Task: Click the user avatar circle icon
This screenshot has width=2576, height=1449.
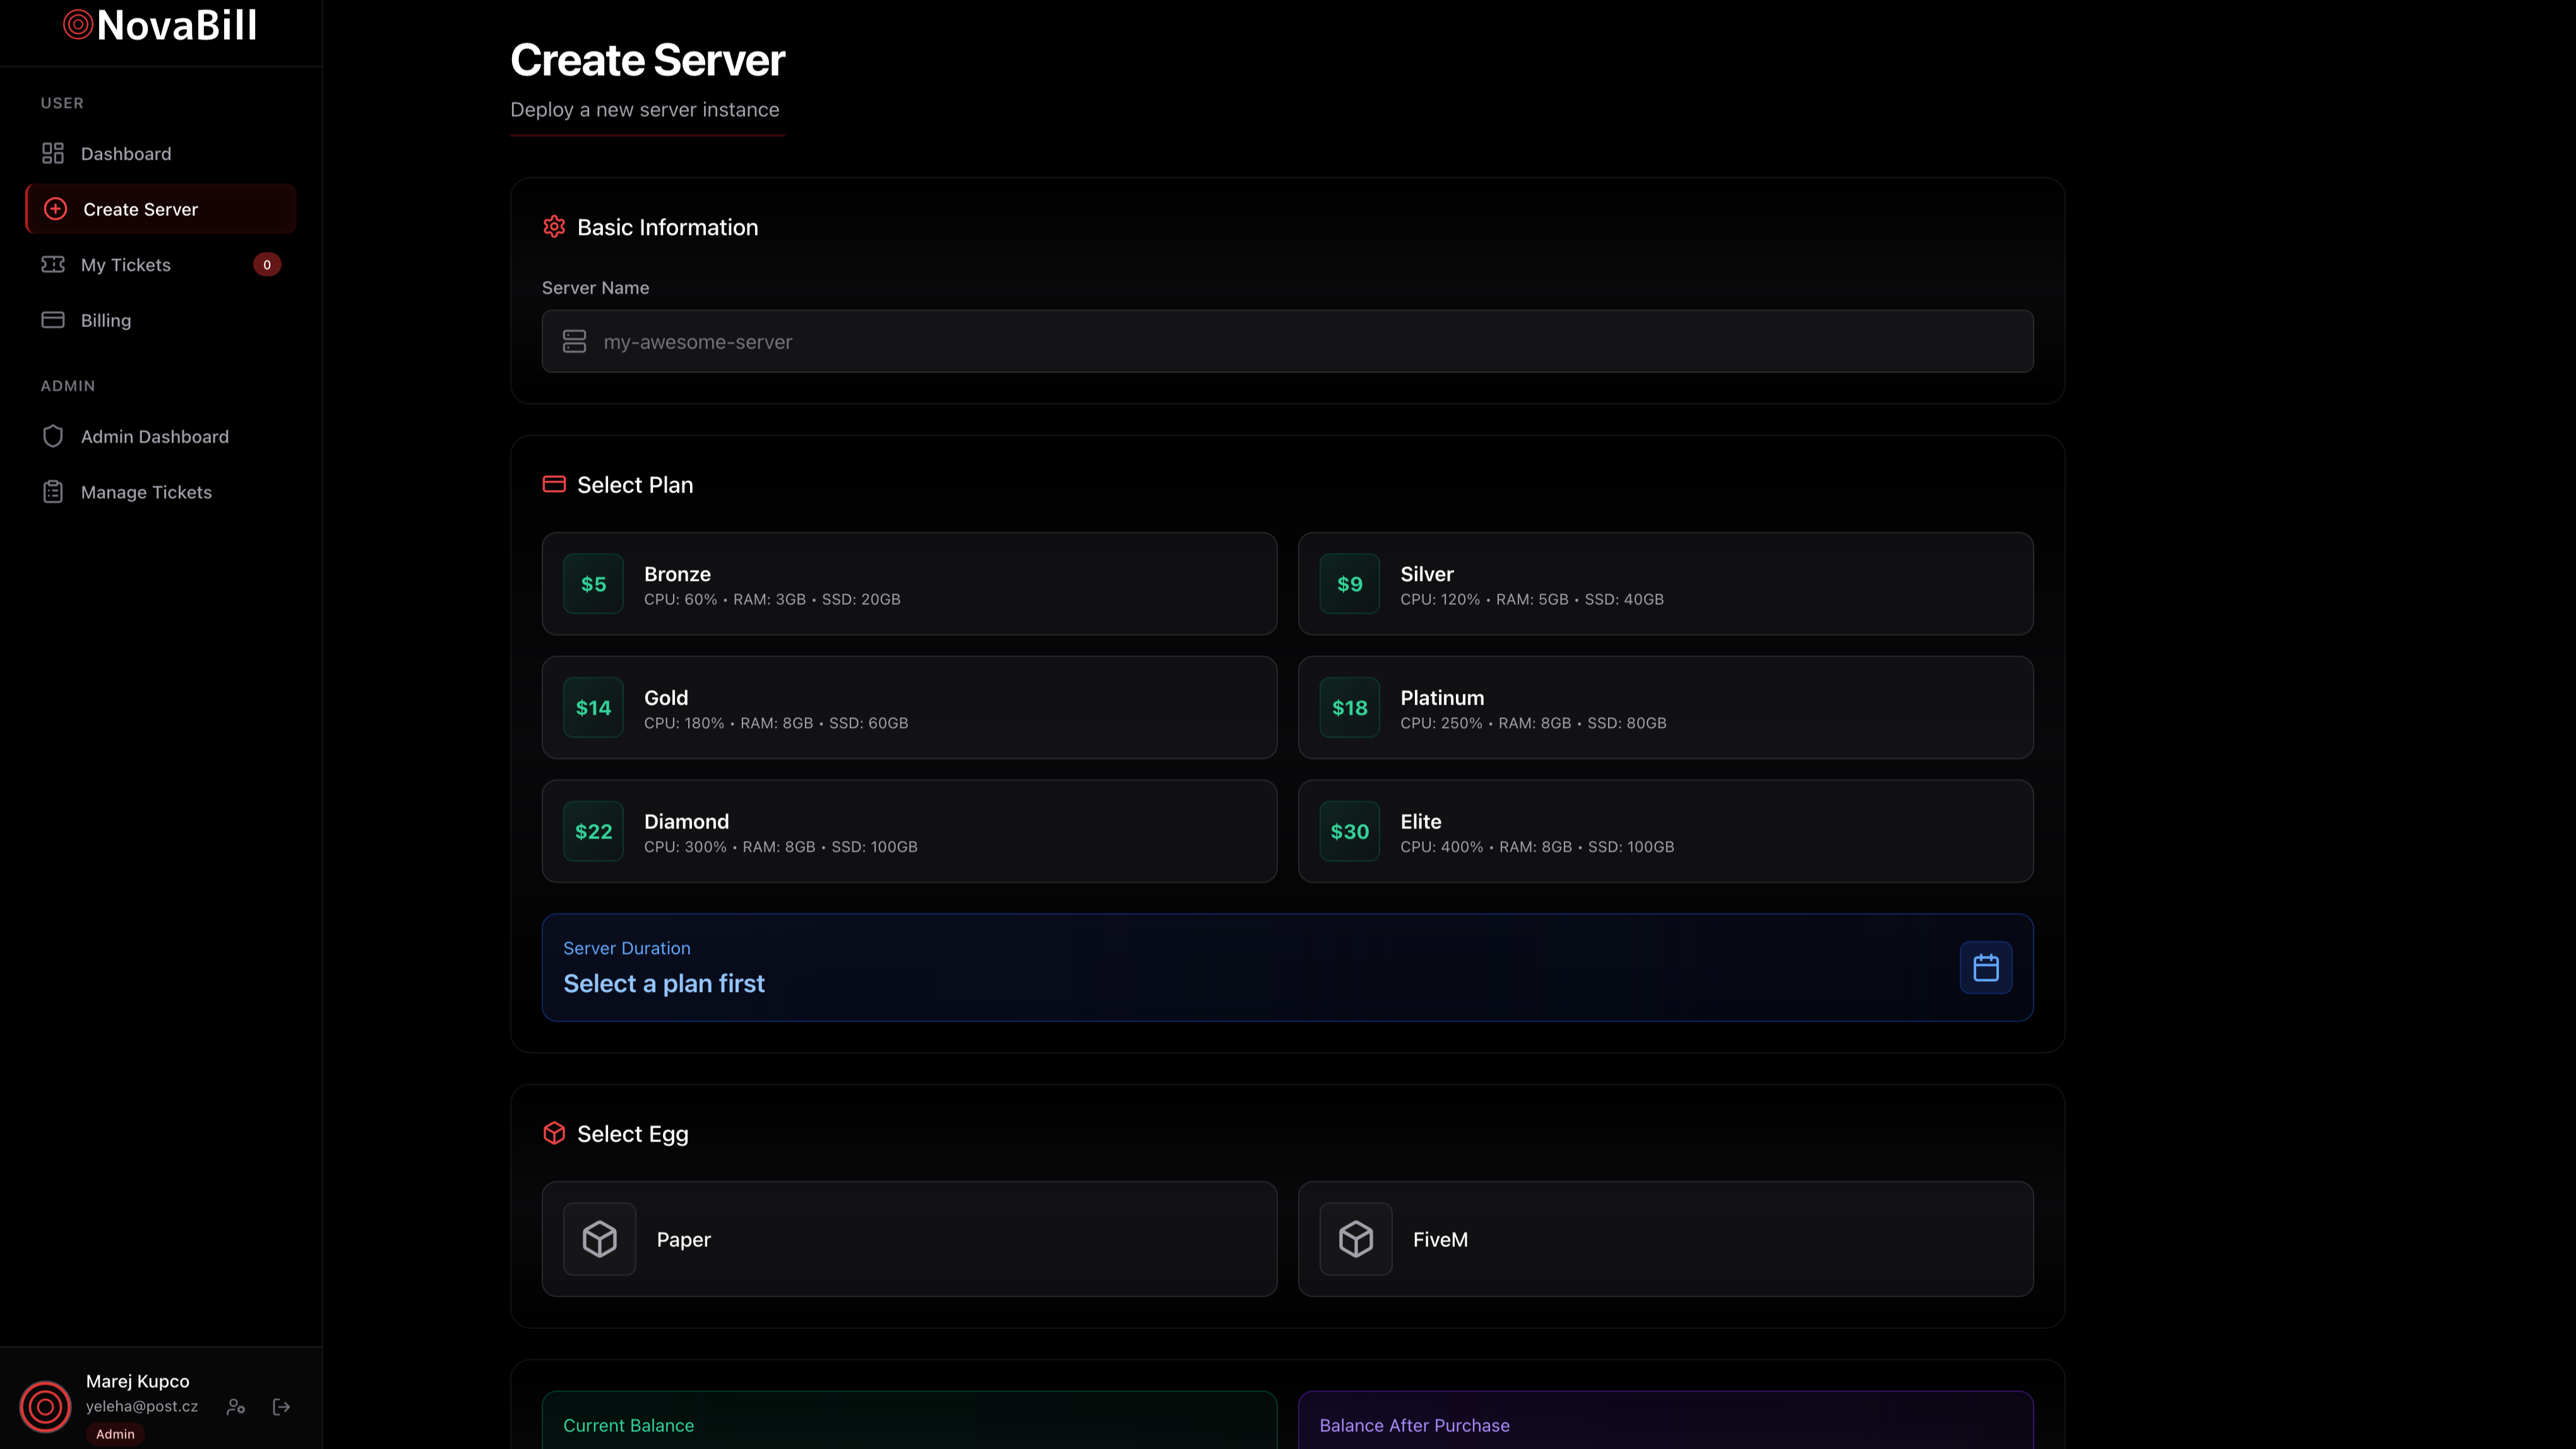Action: click(45, 1406)
